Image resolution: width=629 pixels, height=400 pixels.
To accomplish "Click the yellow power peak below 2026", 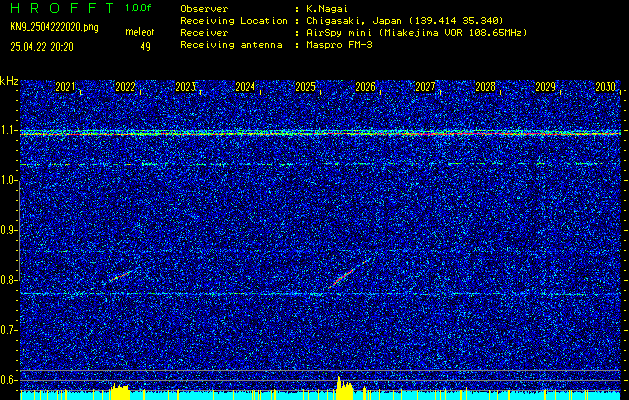I will (345, 388).
